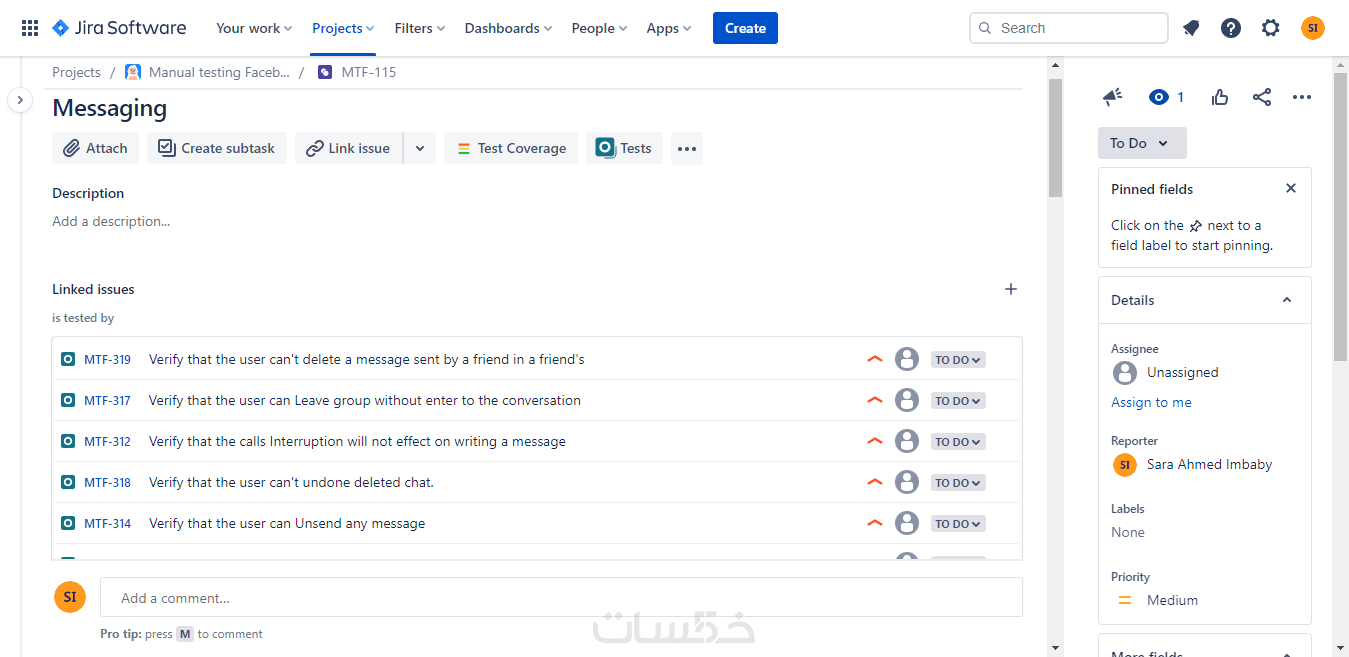Toggle the watch eye icon
The image size is (1349, 657).
[x=1159, y=97]
